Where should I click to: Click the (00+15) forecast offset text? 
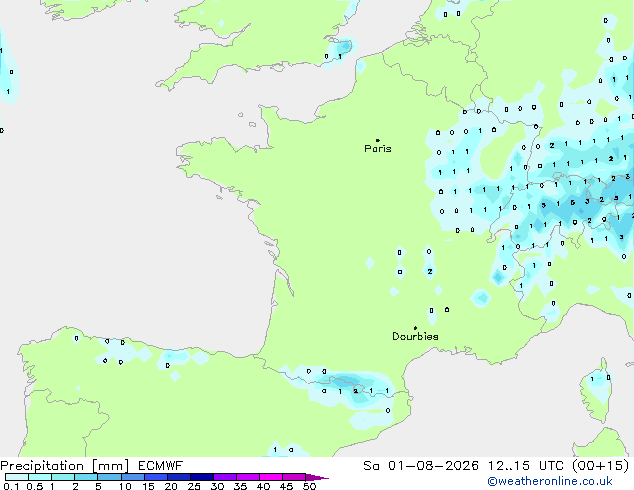click(x=601, y=466)
